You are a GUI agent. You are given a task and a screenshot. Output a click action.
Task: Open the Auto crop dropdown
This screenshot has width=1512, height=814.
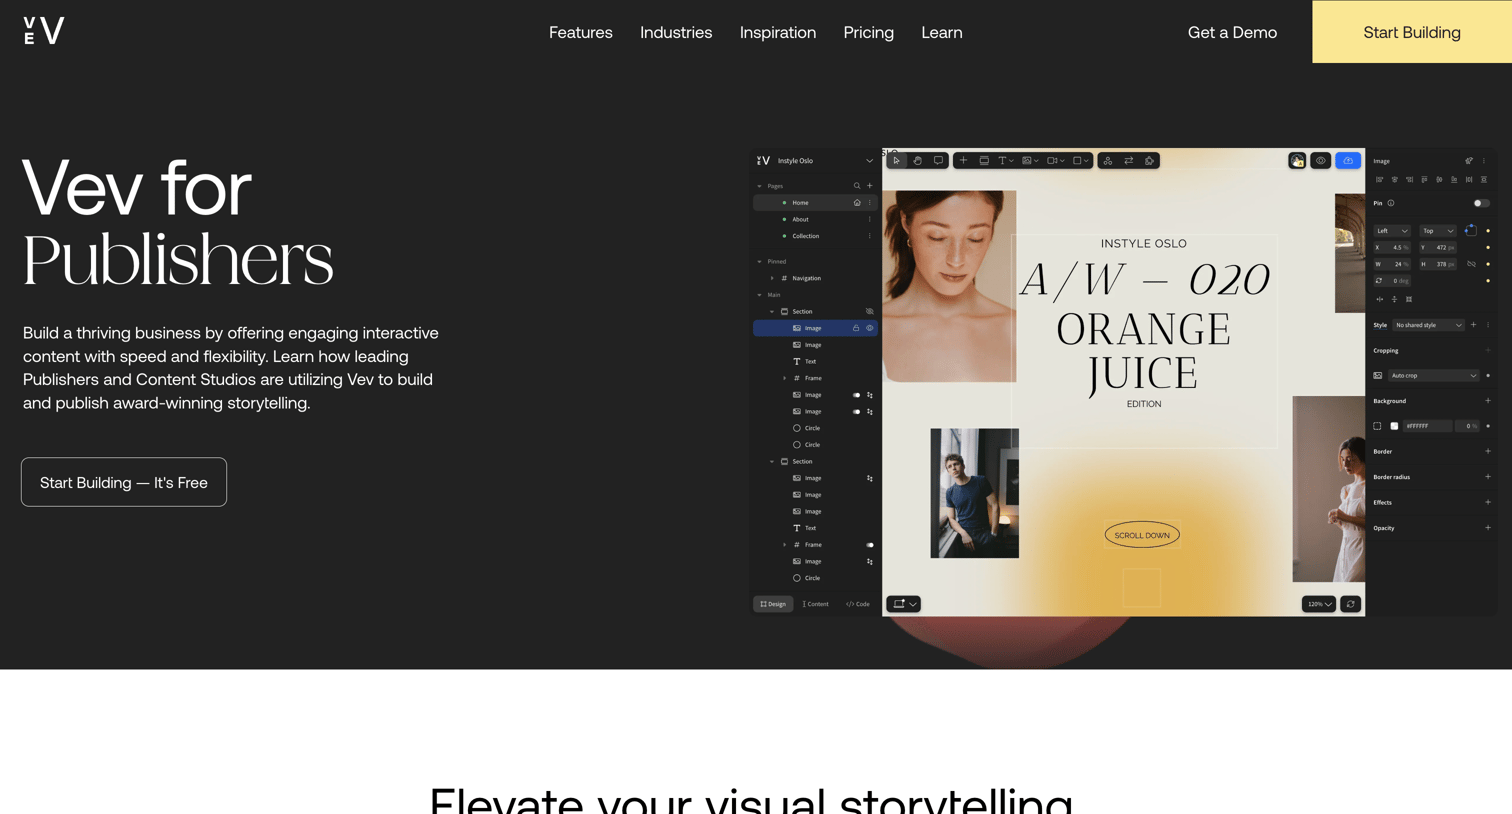[x=1433, y=376]
